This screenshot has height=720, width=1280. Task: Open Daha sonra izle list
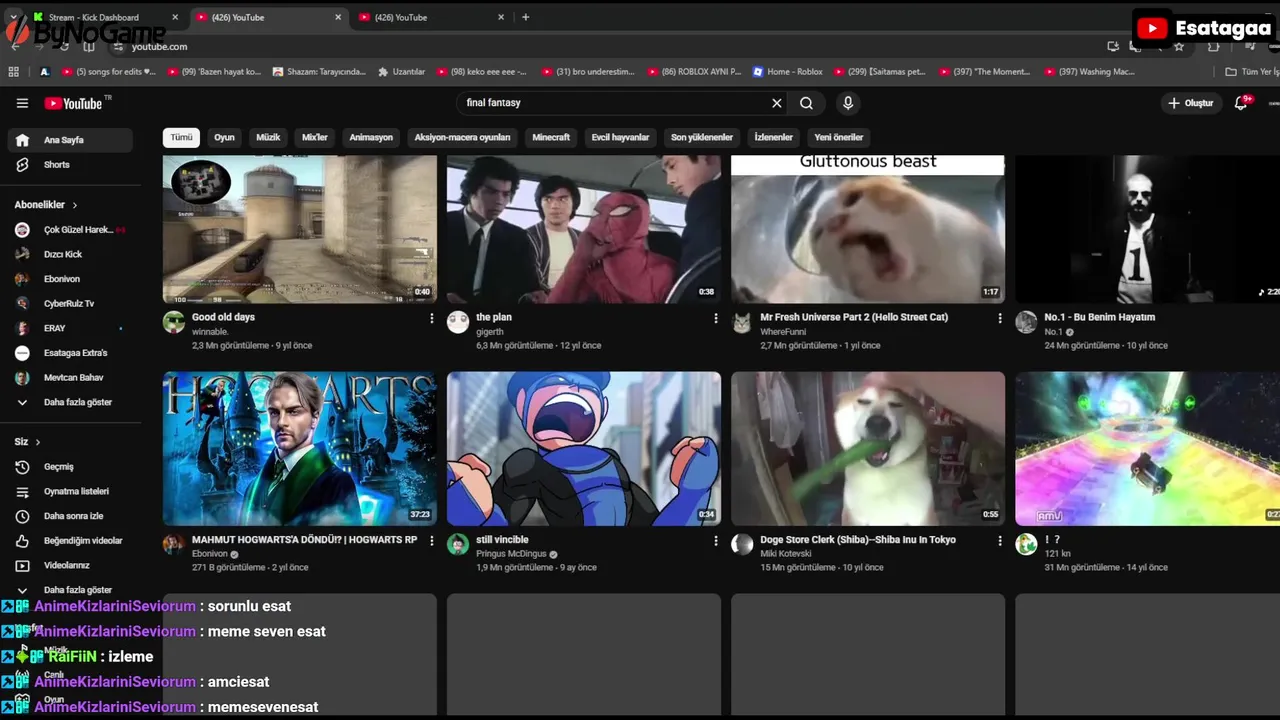pyautogui.click(x=70, y=516)
